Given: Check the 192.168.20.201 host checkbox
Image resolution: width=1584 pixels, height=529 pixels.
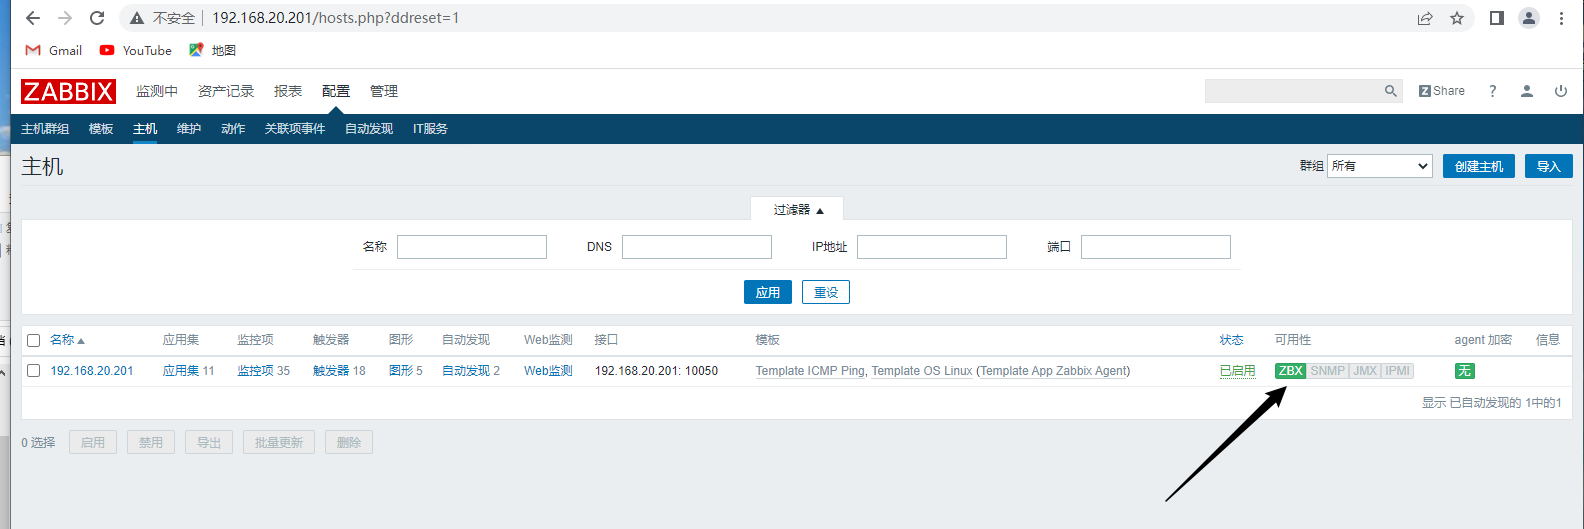Looking at the screenshot, I should (x=33, y=371).
